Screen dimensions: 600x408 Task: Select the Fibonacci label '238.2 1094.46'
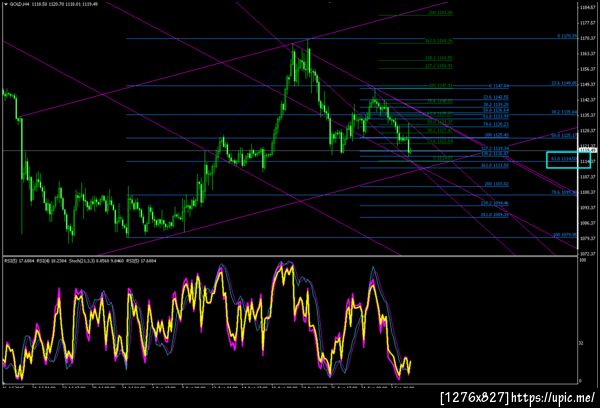click(x=495, y=203)
